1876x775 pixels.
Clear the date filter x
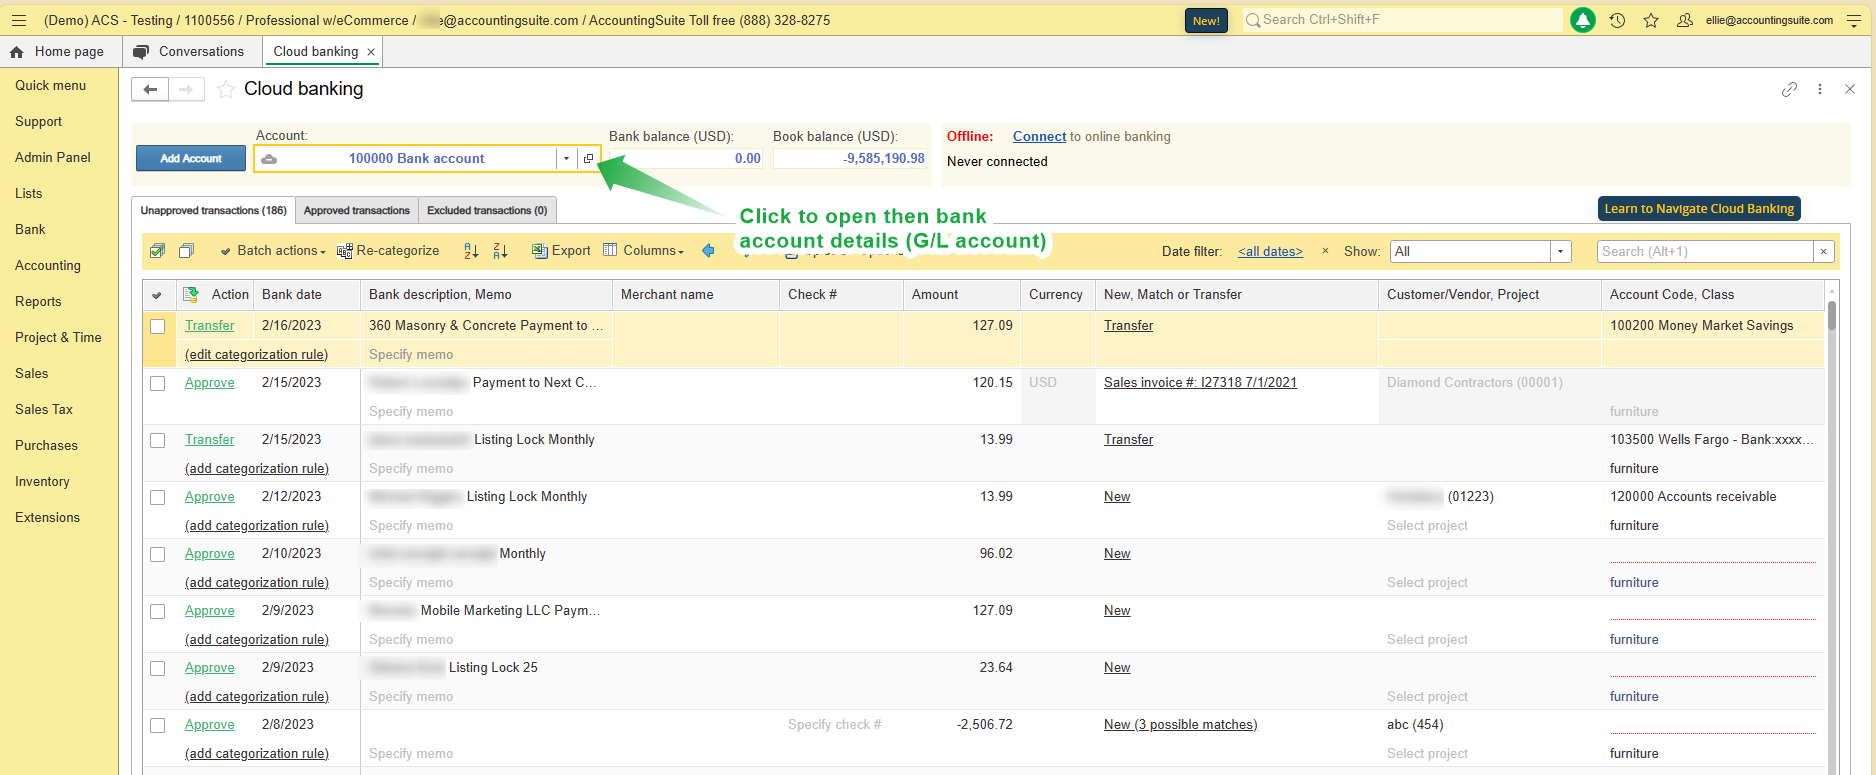pos(1326,251)
